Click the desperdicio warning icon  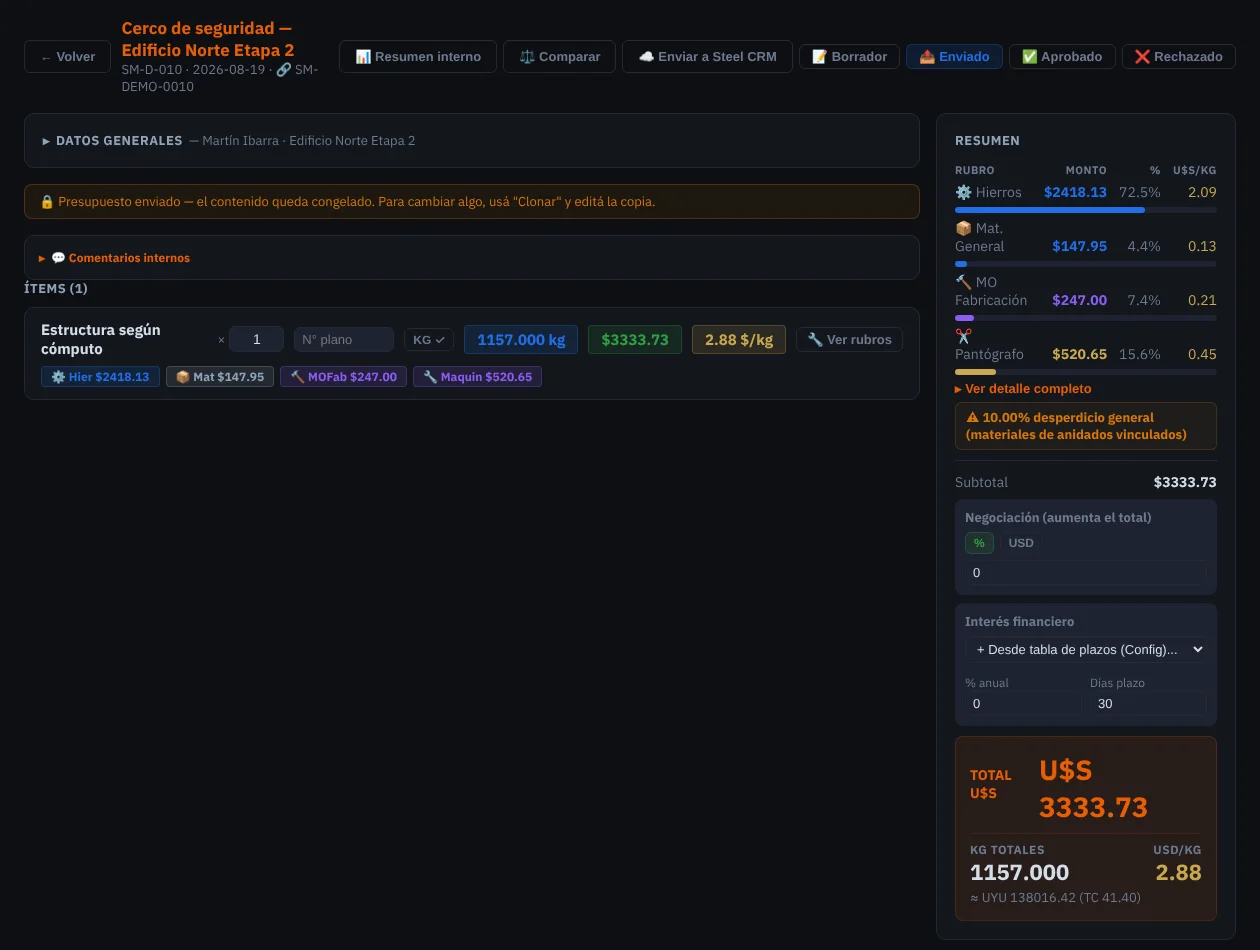972,418
